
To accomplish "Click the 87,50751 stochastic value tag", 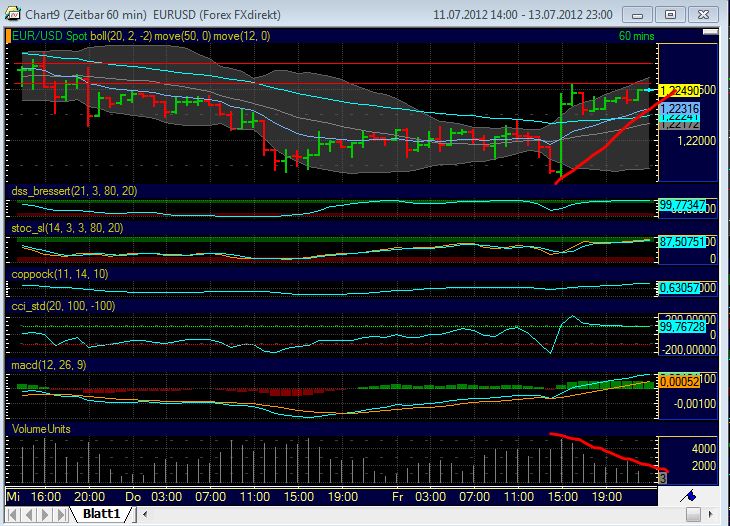I will (682, 242).
